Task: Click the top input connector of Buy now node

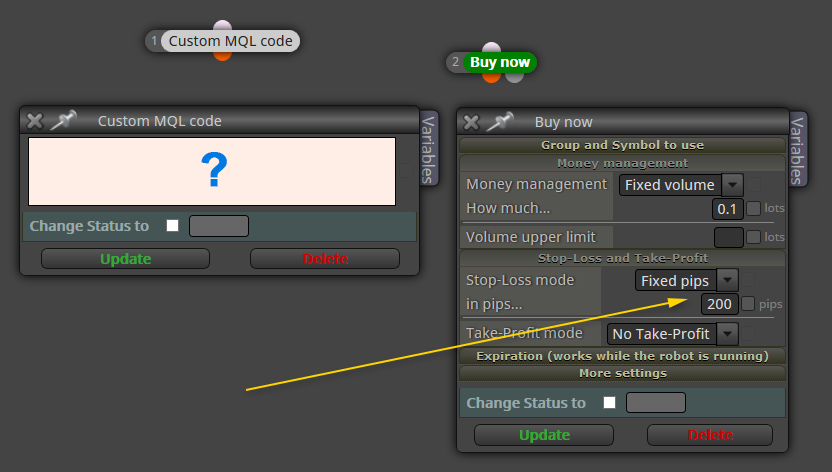Action: point(492,47)
